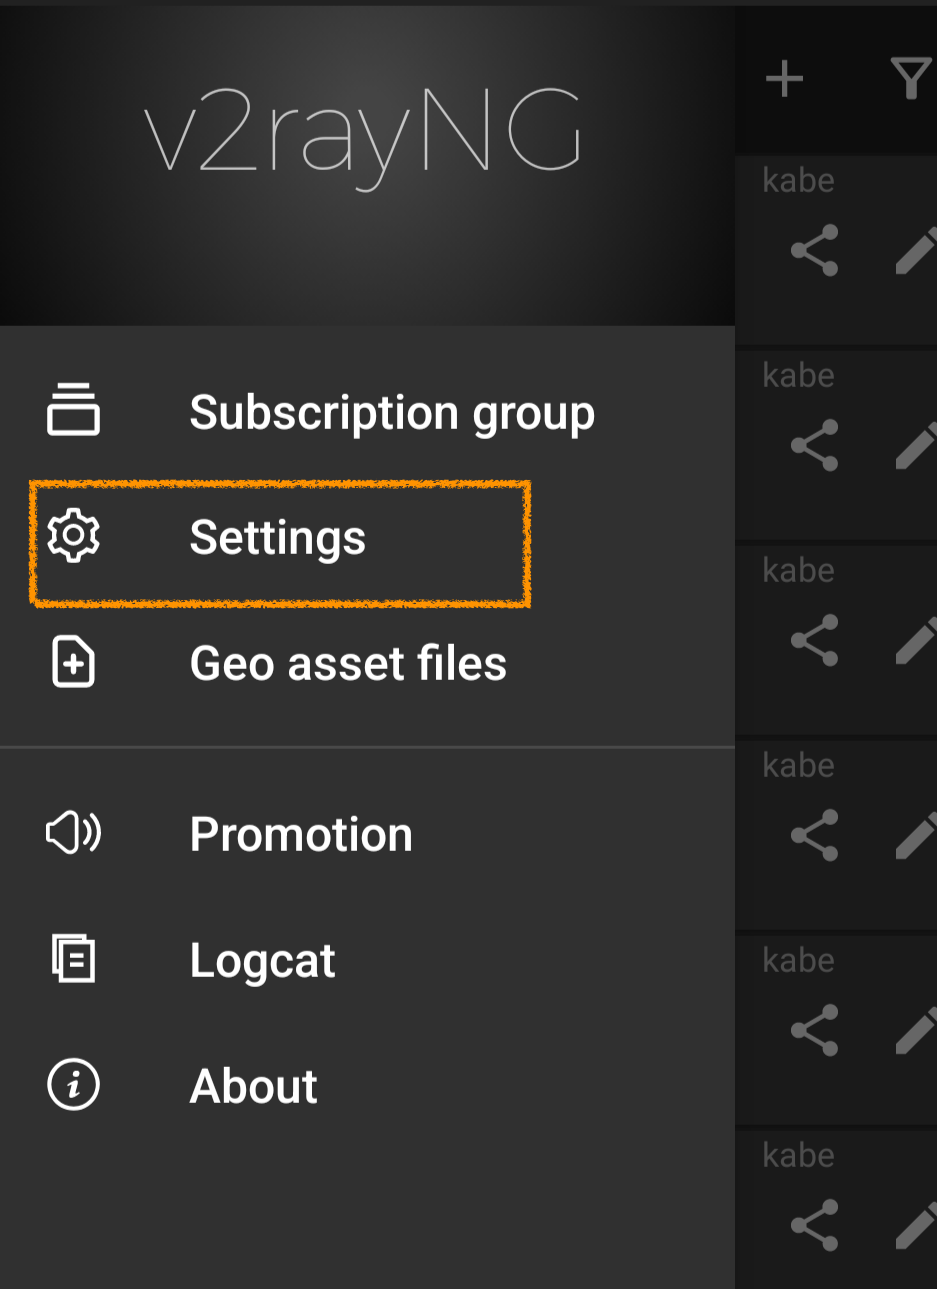Open the Promotion entry
Screen dimensions: 937x1289
367,834
